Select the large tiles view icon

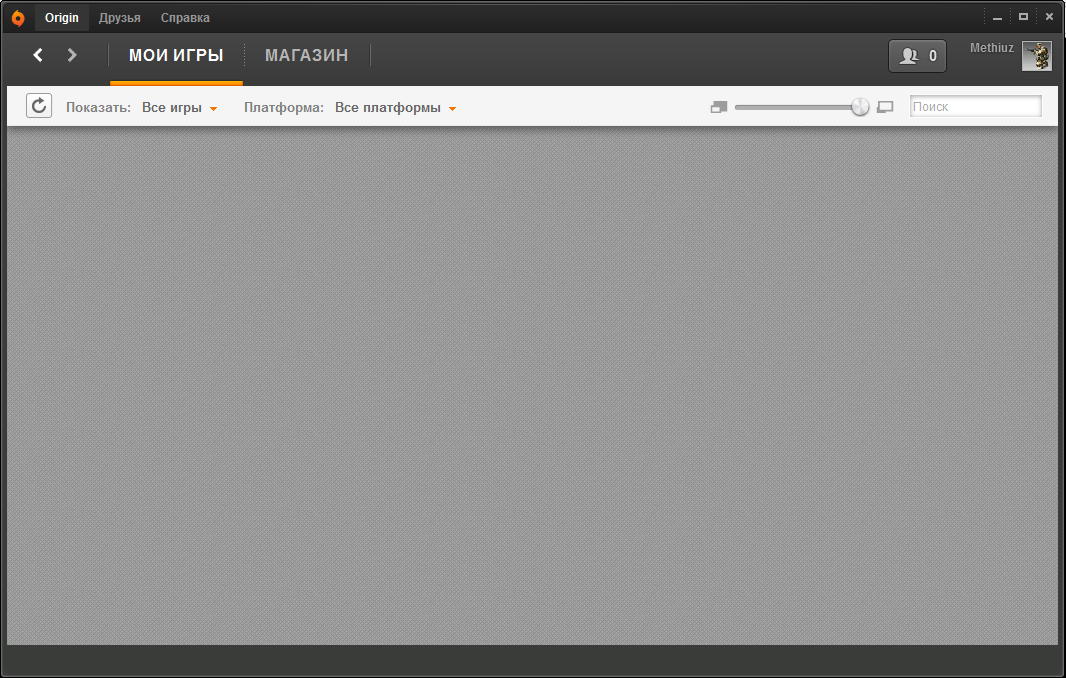pos(885,107)
